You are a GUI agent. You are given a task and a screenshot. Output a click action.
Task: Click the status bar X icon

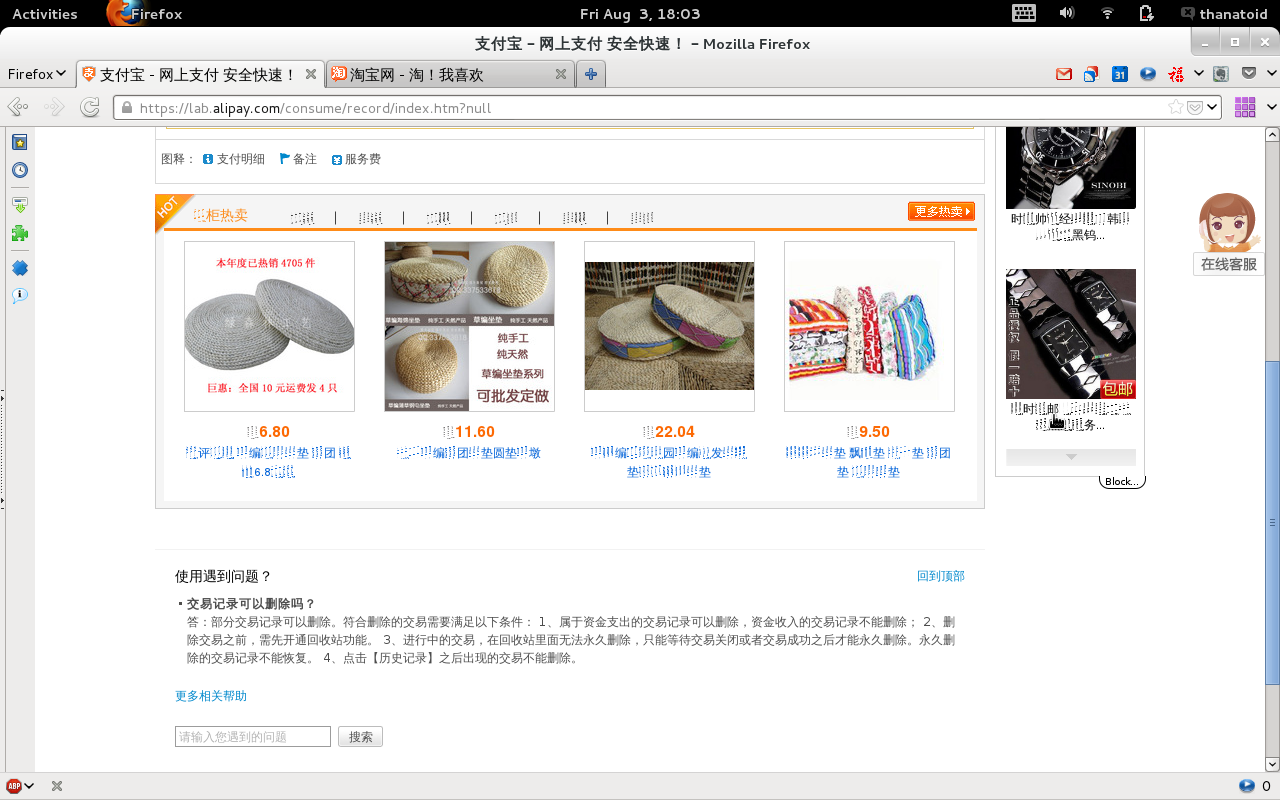pos(57,786)
